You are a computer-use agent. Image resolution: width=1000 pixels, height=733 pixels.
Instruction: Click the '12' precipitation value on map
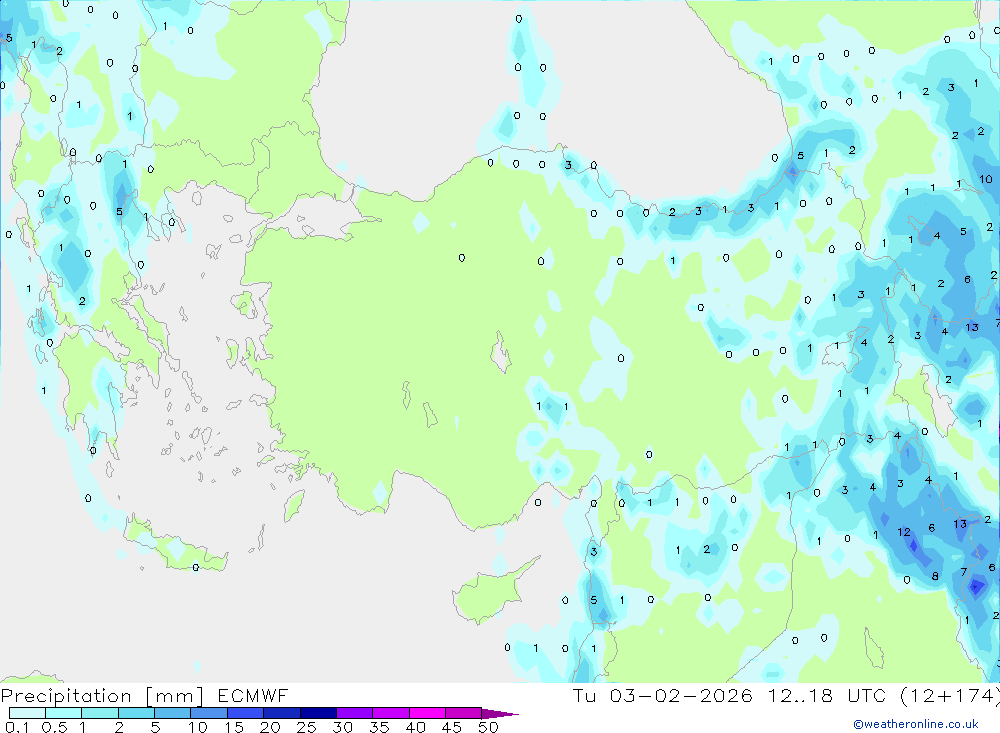tap(904, 532)
